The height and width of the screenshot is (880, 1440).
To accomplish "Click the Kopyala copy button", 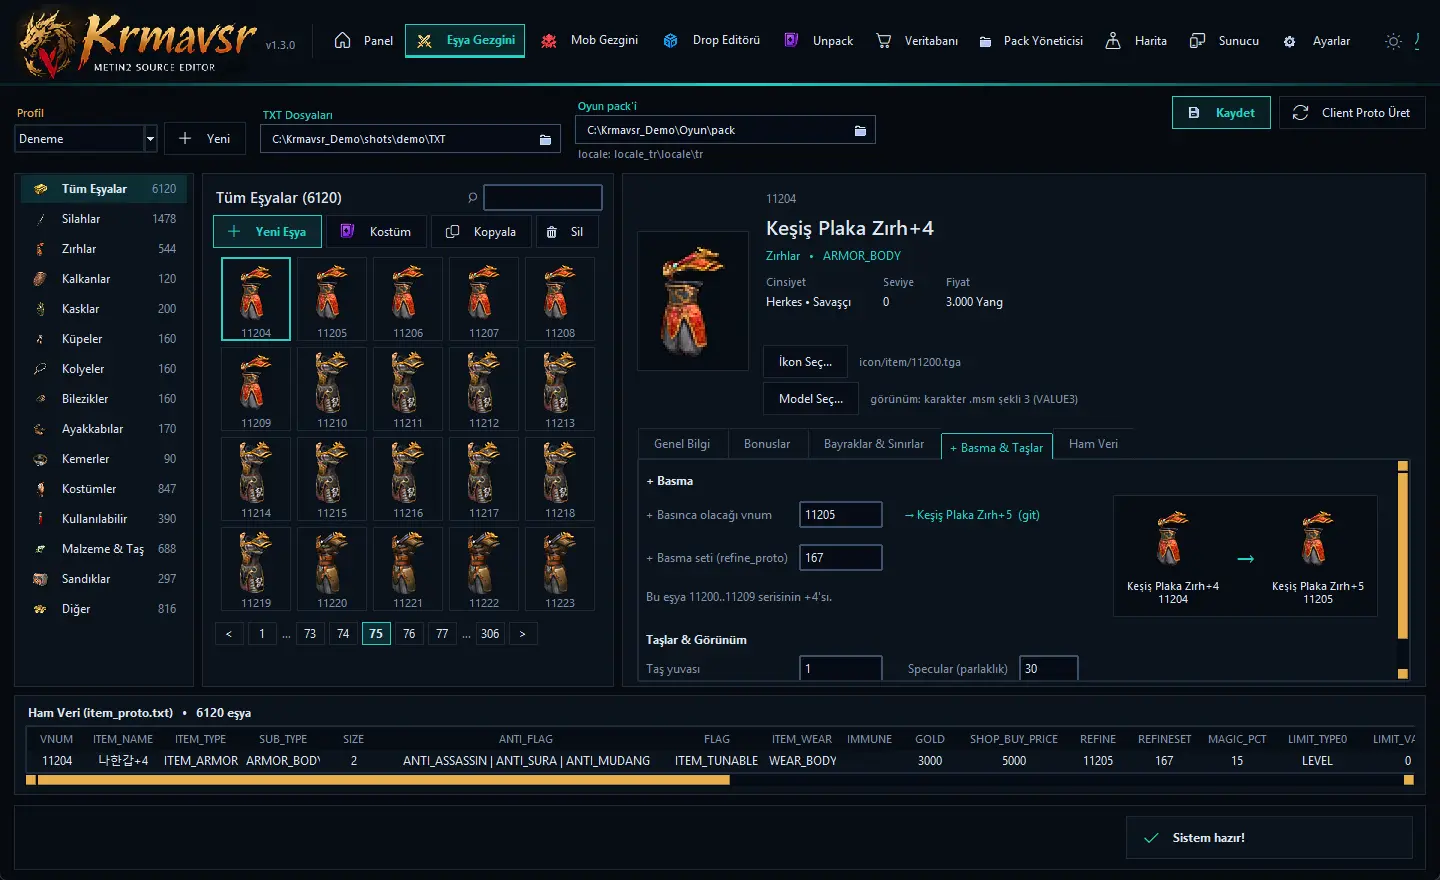I will (481, 231).
